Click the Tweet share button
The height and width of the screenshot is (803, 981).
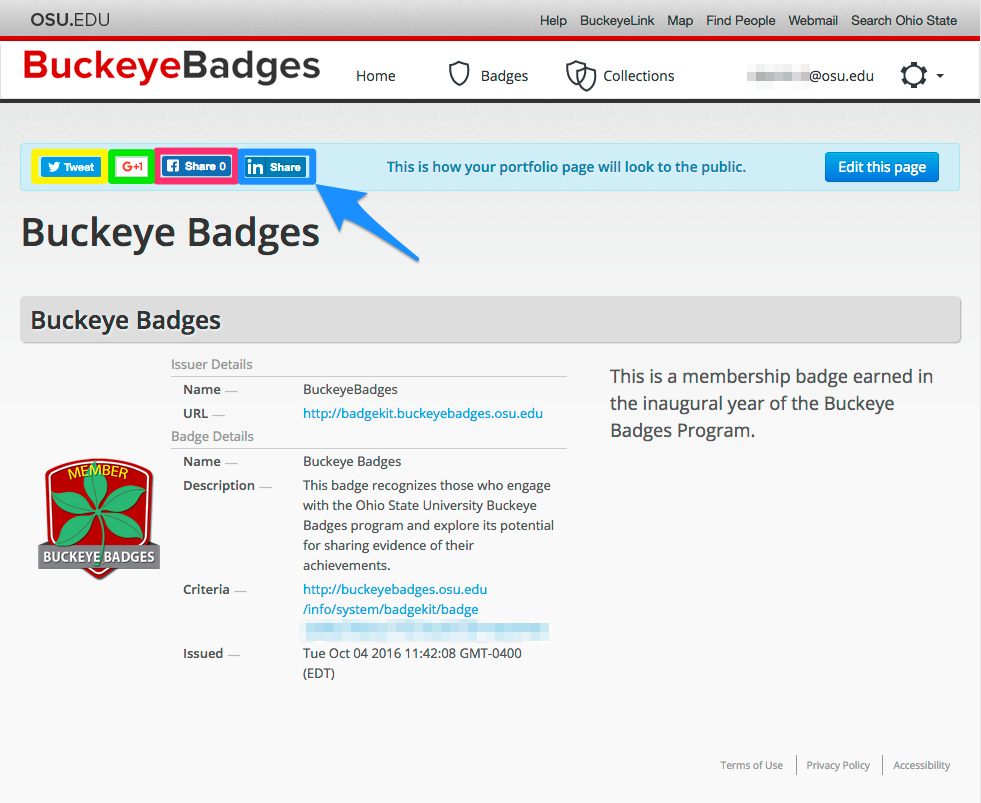coord(70,167)
